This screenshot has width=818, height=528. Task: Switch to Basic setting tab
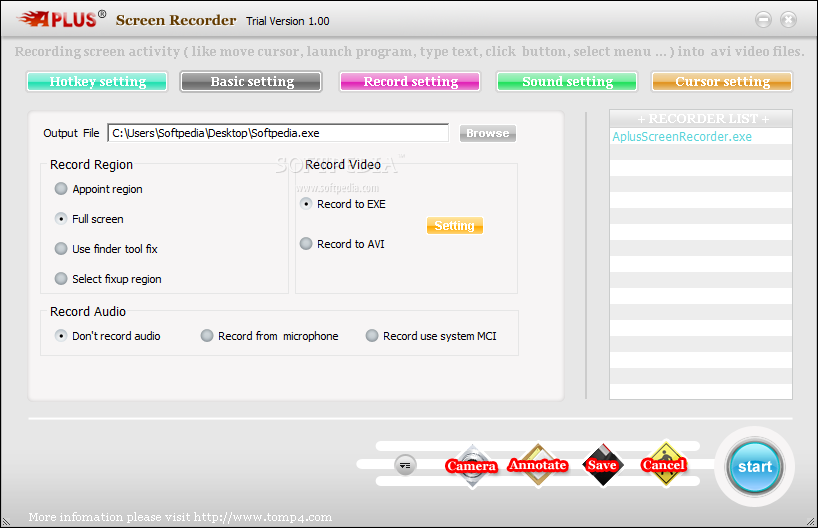click(251, 81)
